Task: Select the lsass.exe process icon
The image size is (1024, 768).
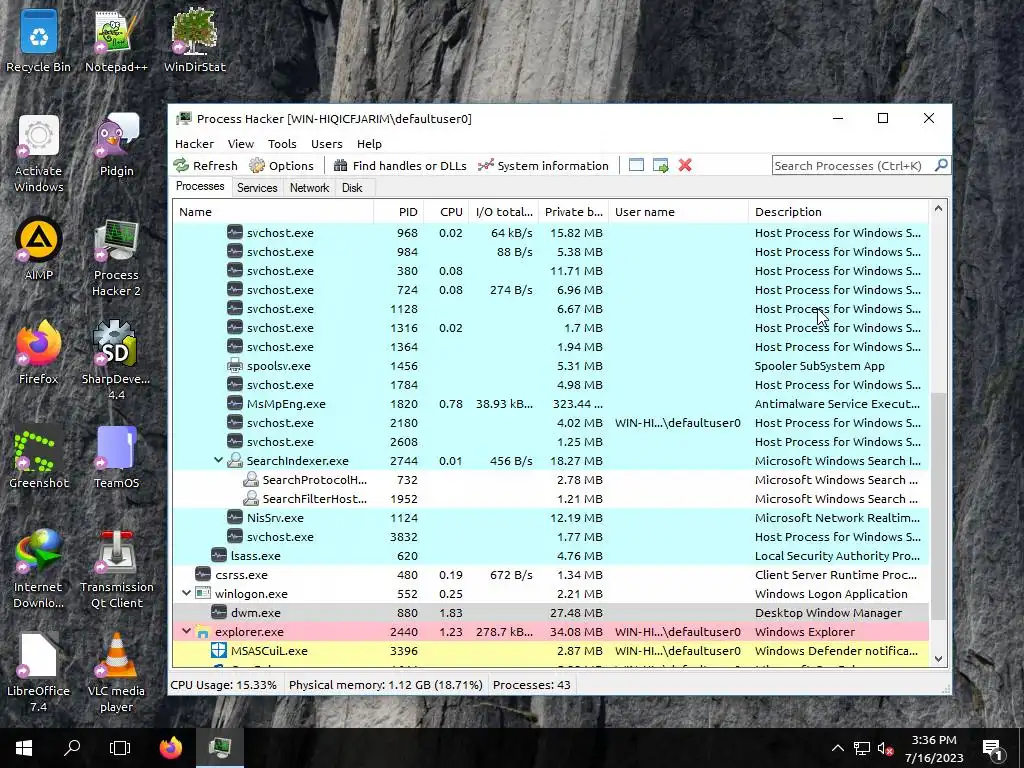Action: click(219, 556)
